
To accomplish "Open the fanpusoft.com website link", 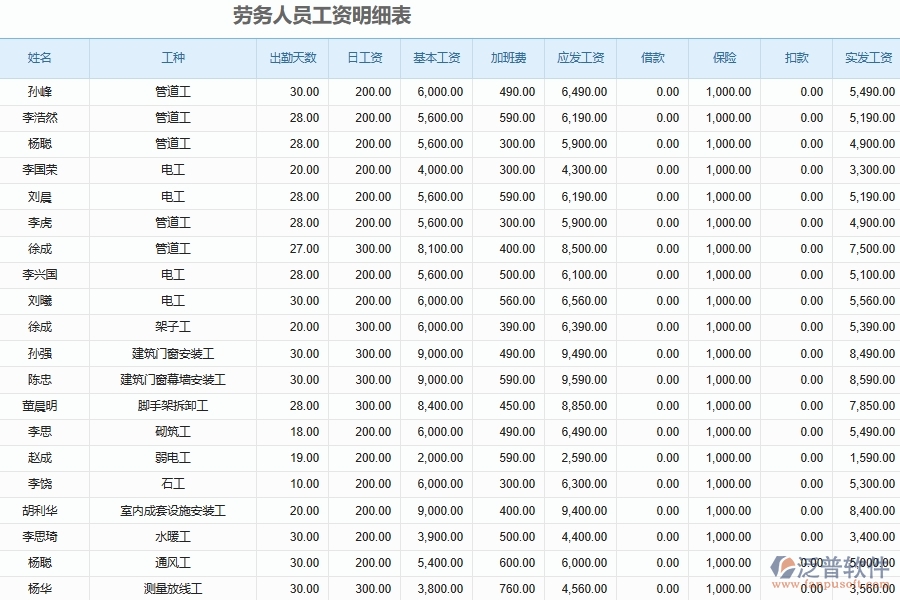I will [x=828, y=585].
